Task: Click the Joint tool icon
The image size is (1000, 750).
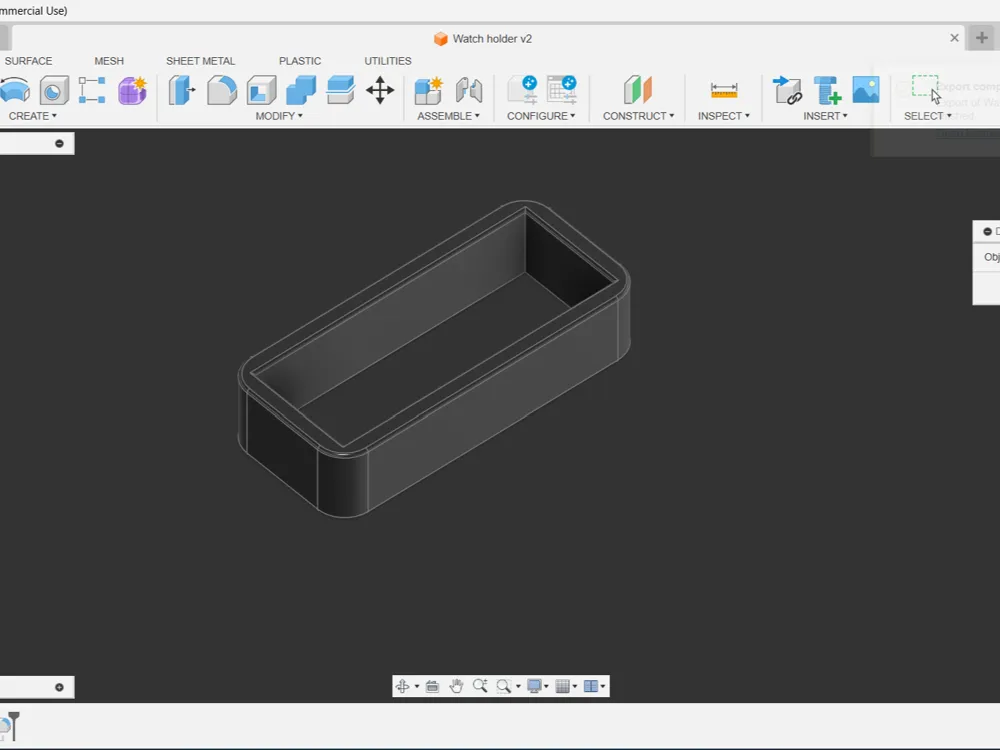Action: [x=469, y=90]
